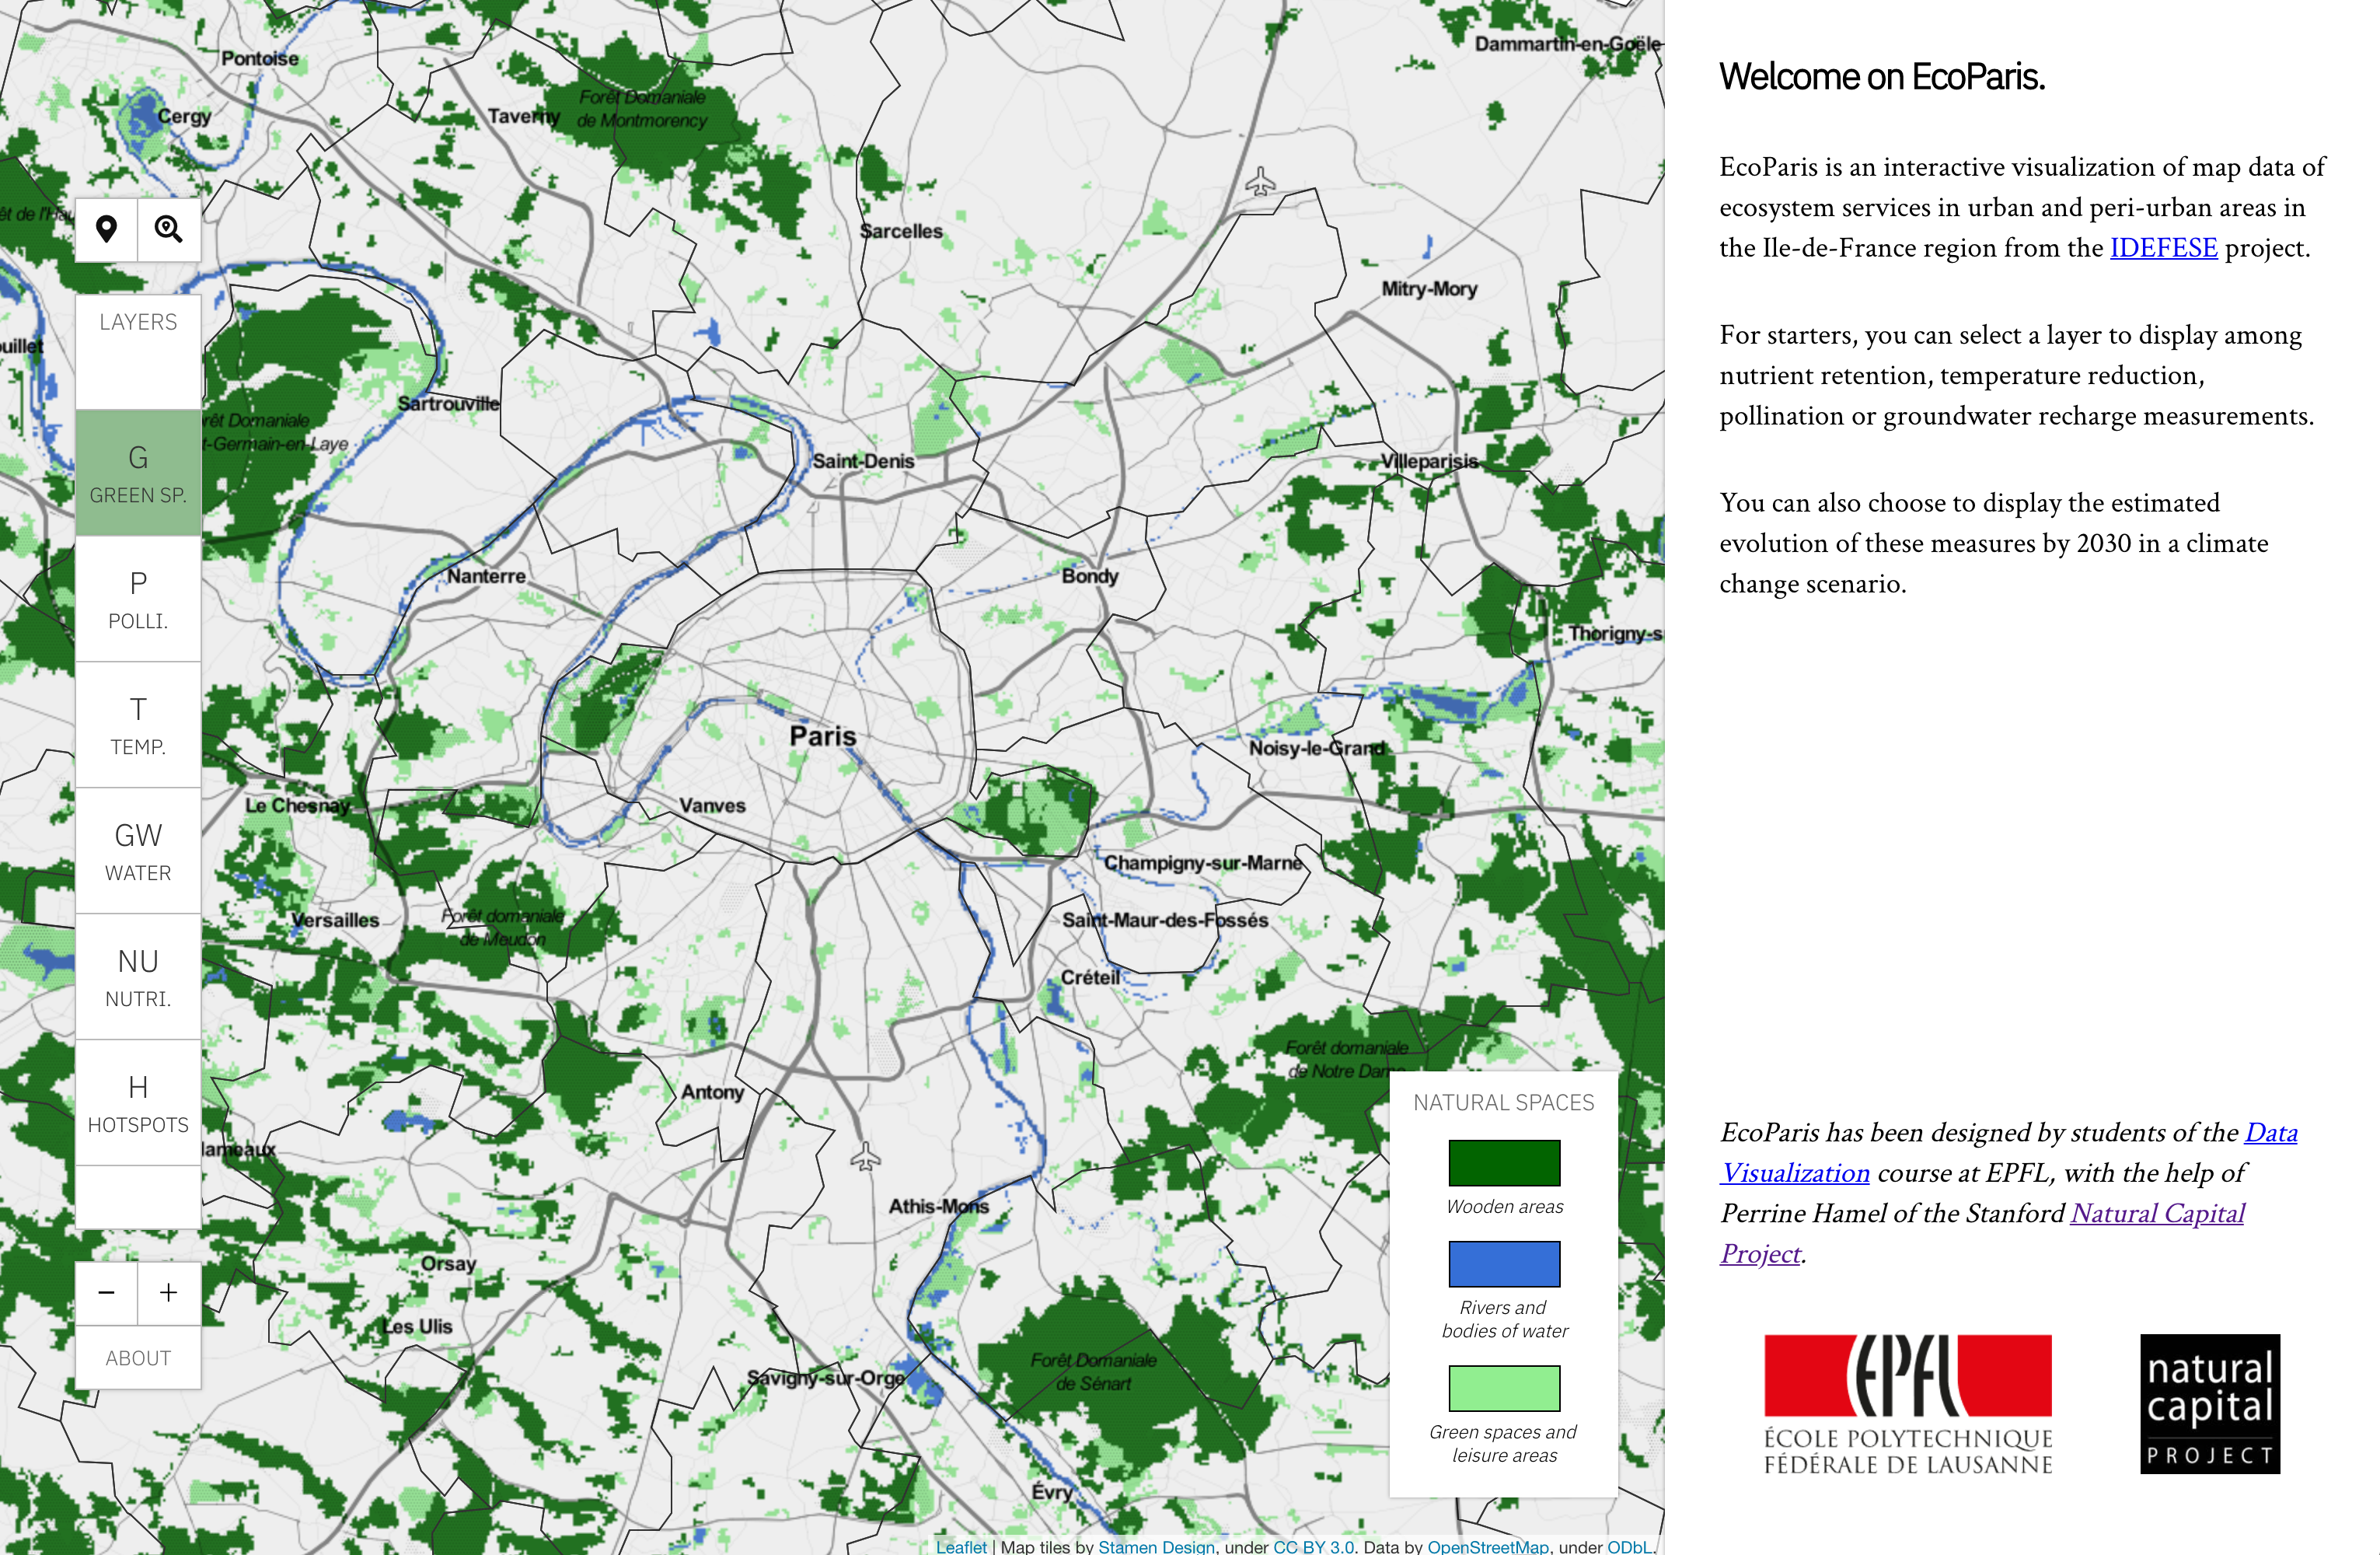The image size is (2380, 1555).
Task: Click the dark green Wooden areas swatch
Action: tap(1504, 1163)
